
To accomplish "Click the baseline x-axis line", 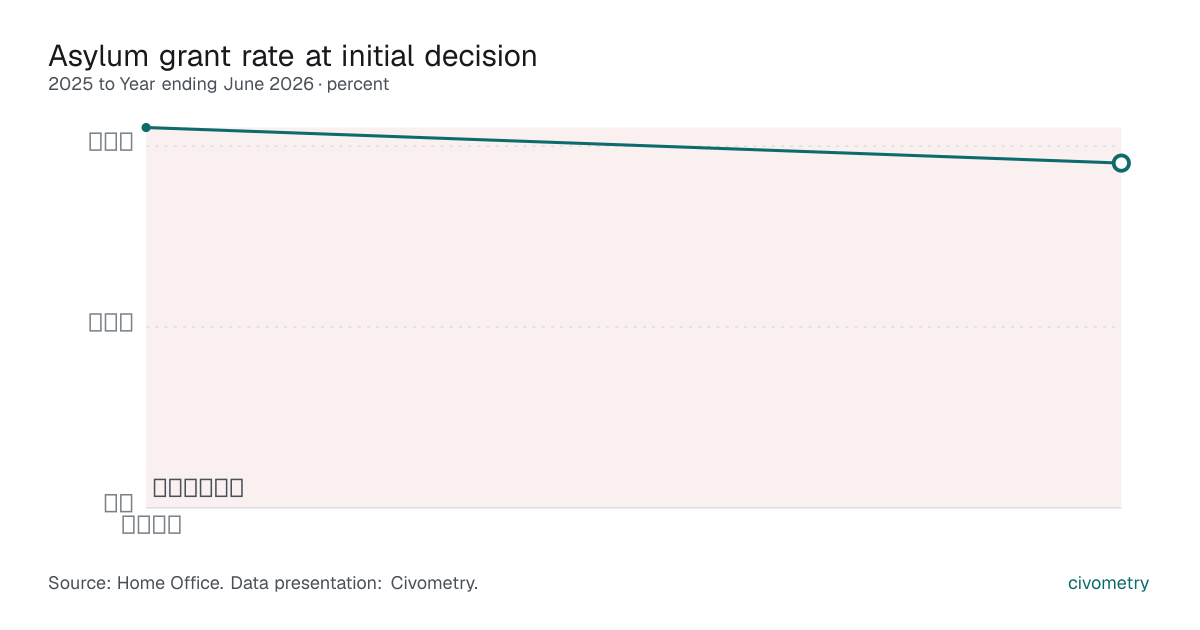I will coord(633,507).
